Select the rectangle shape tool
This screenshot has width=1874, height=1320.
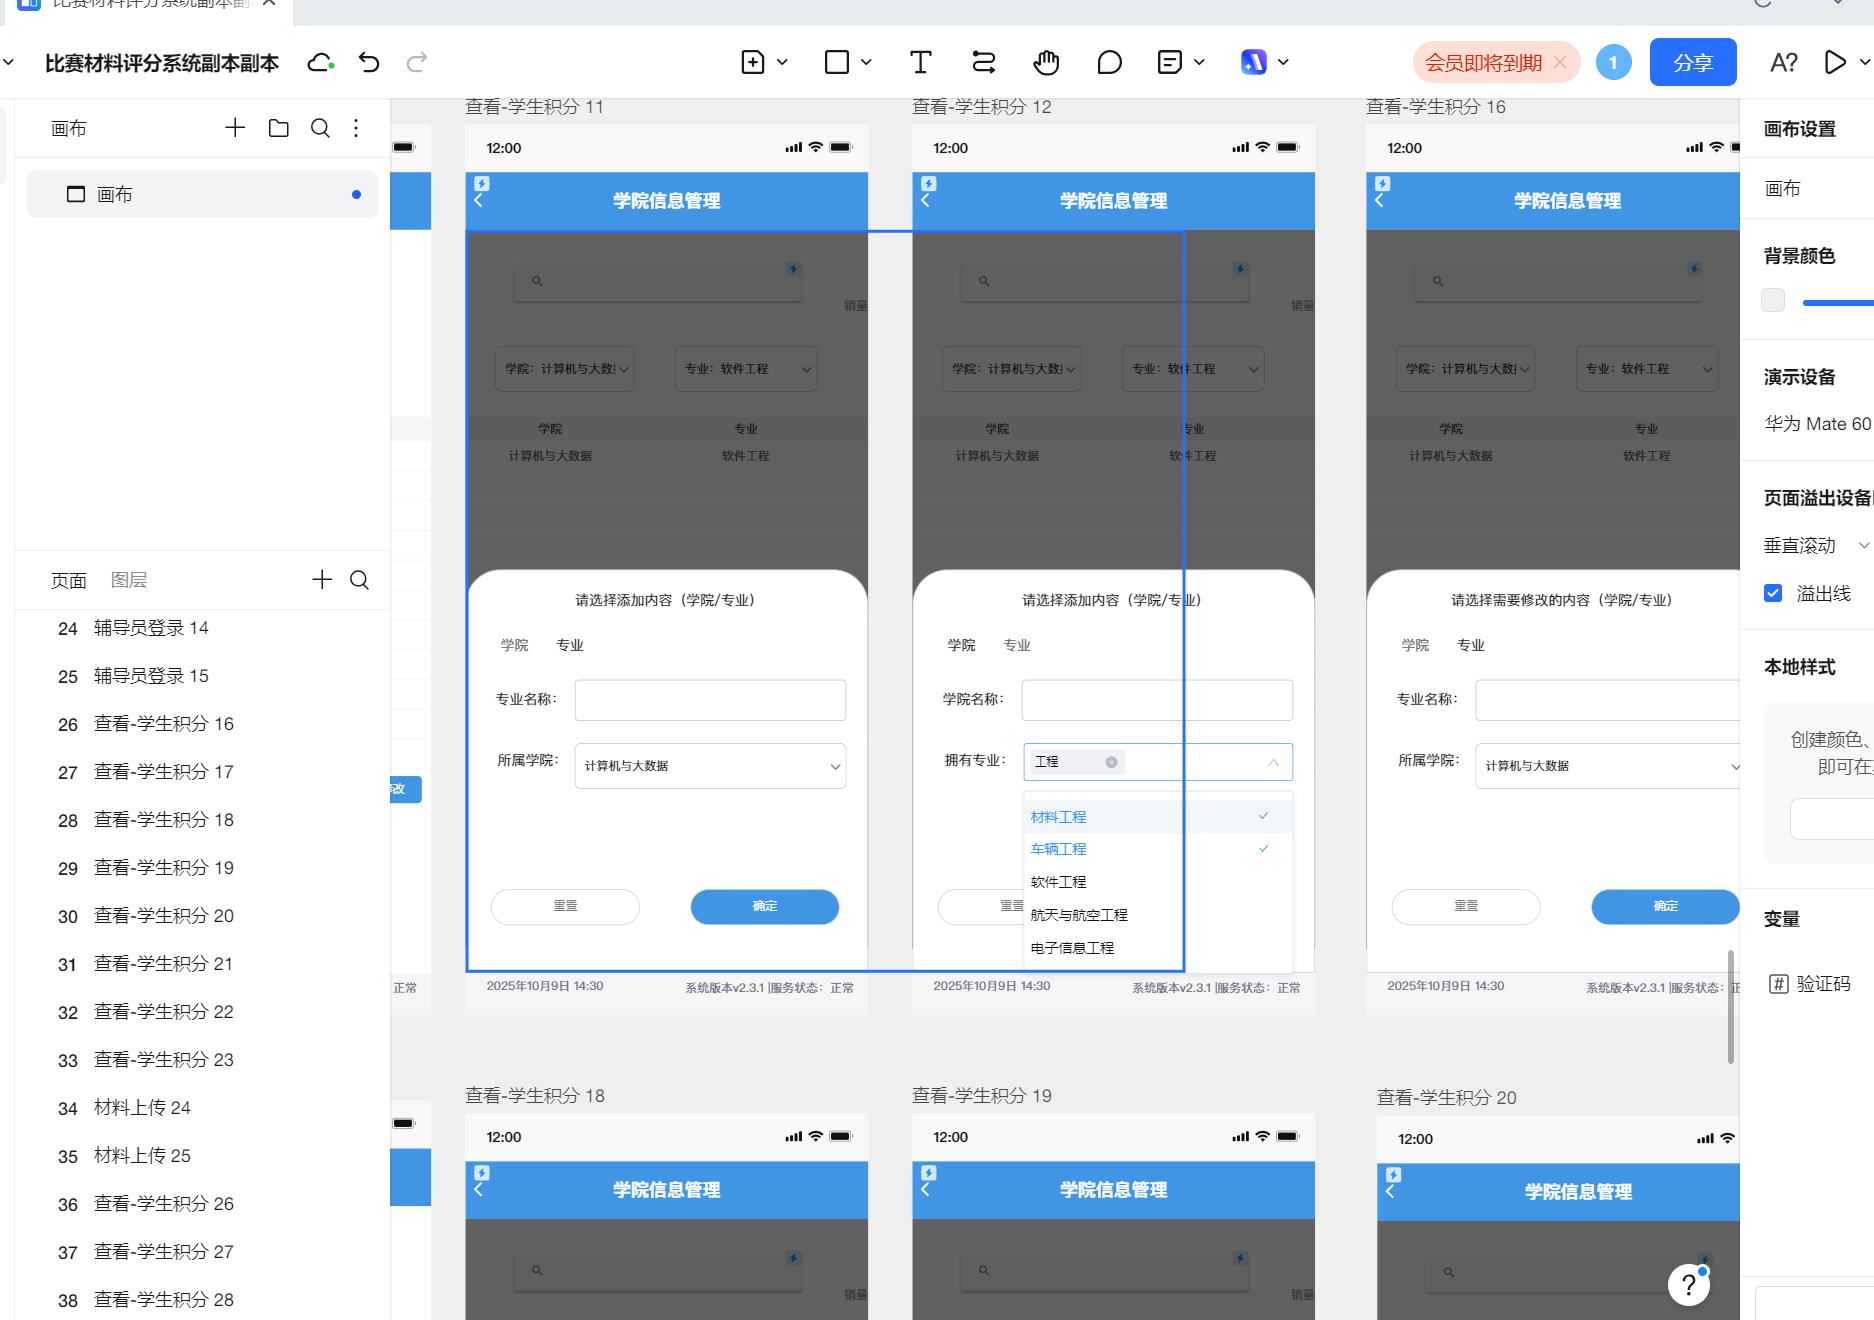click(837, 63)
